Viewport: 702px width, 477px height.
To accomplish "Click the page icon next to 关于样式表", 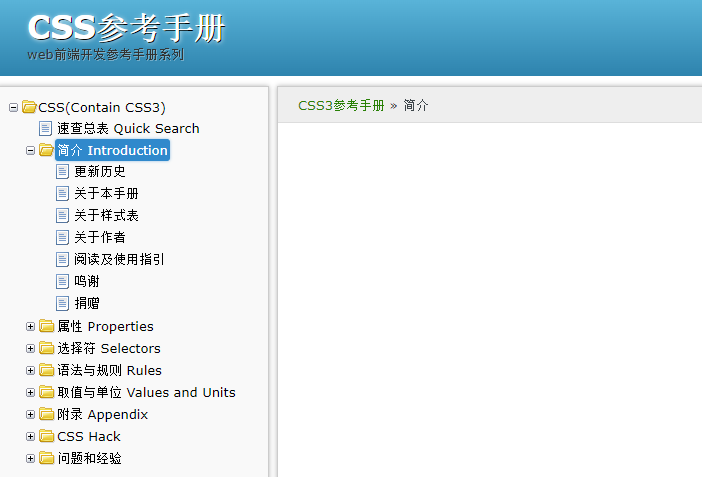I will pos(63,216).
